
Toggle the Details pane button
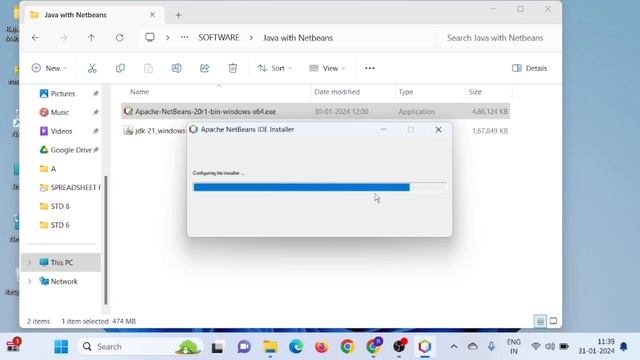coord(529,68)
